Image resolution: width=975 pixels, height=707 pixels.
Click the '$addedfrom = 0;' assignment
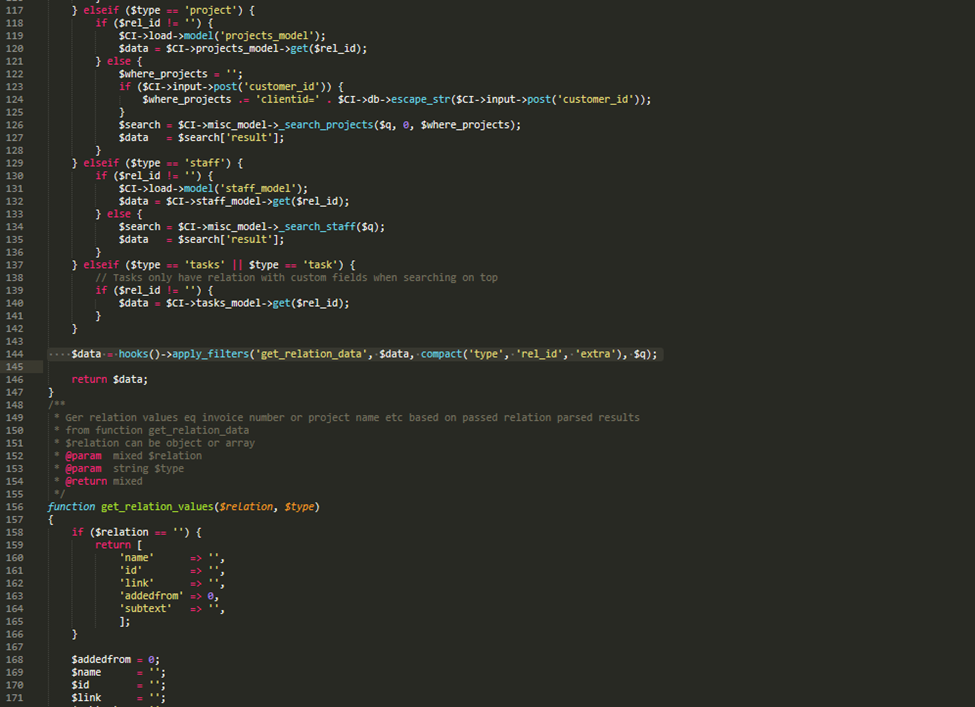pos(115,659)
